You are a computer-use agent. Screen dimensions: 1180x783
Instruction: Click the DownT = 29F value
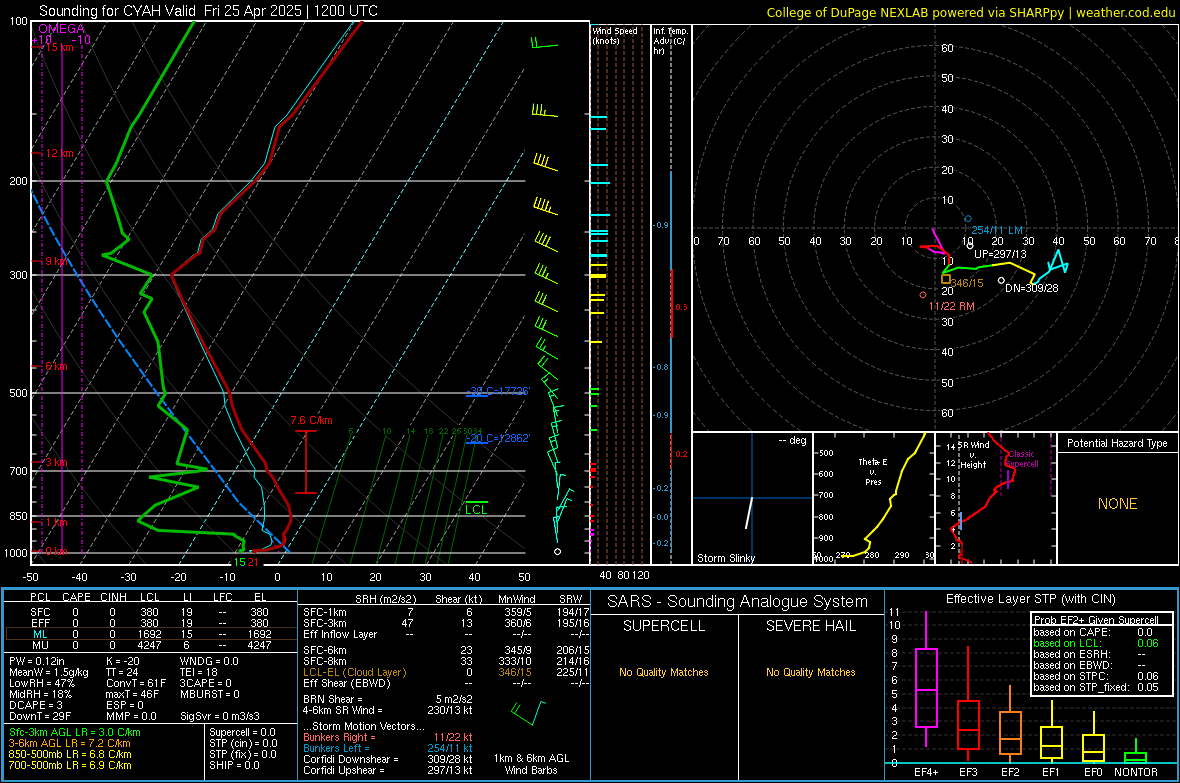[x=40, y=716]
